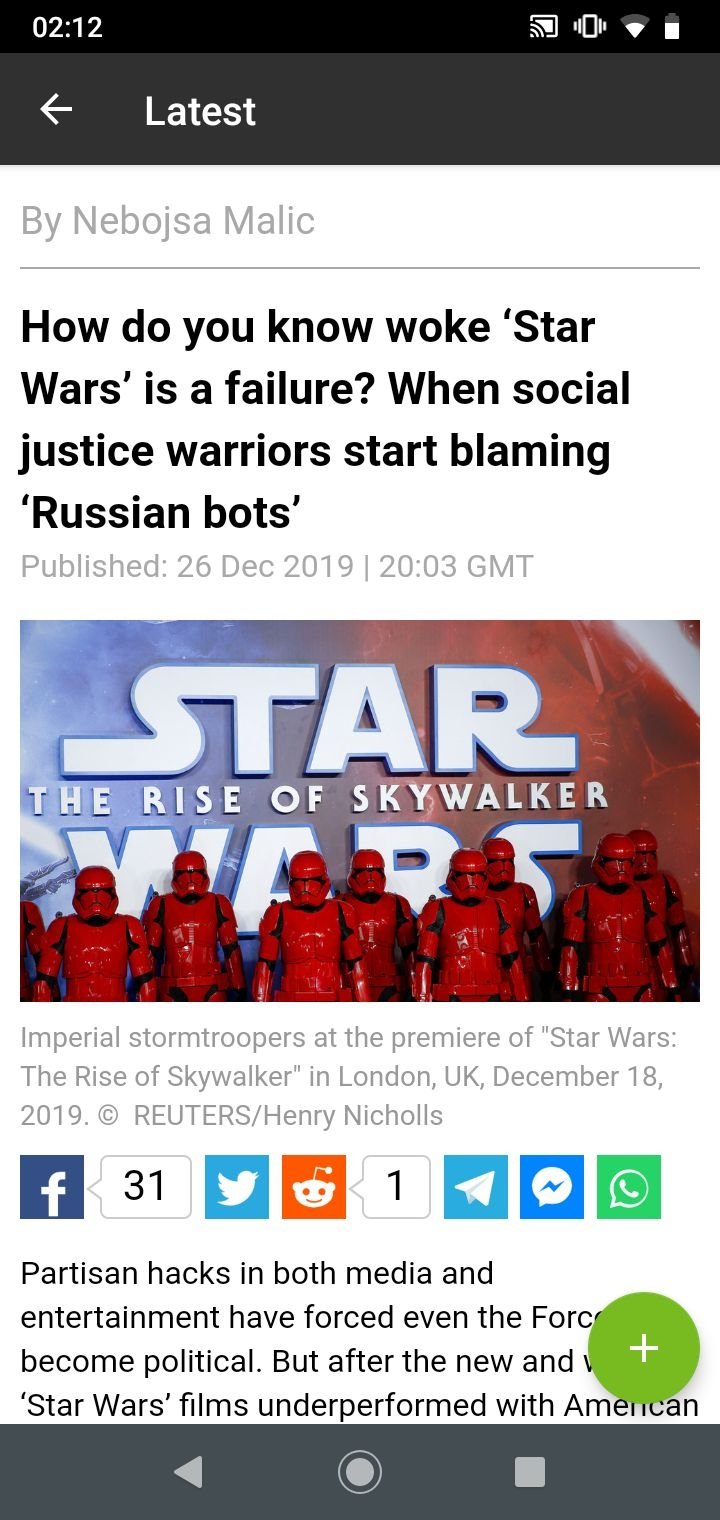Viewport: 720px width, 1520px height.
Task: Share article via Facebook Messenger
Action: (x=552, y=1187)
